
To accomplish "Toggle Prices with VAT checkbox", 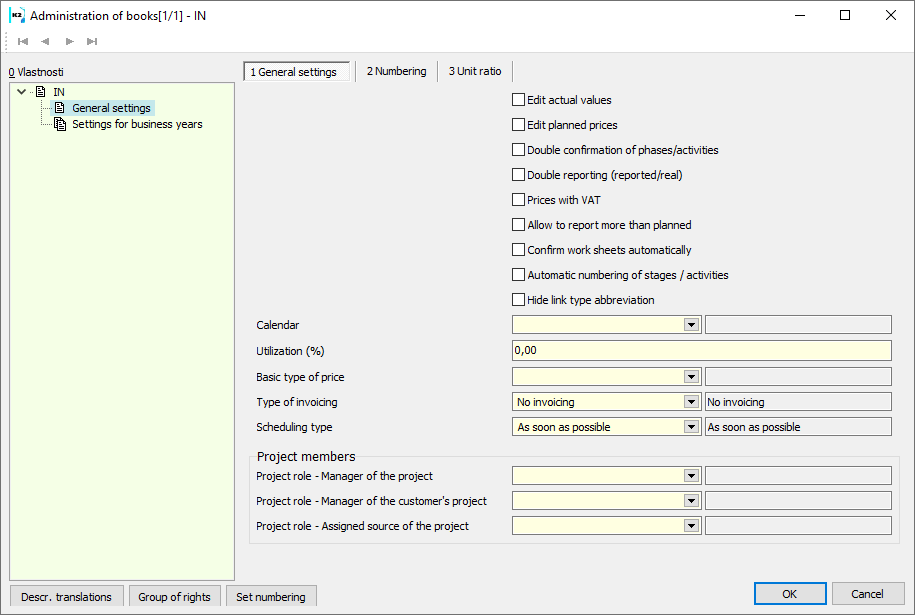I will (x=518, y=200).
